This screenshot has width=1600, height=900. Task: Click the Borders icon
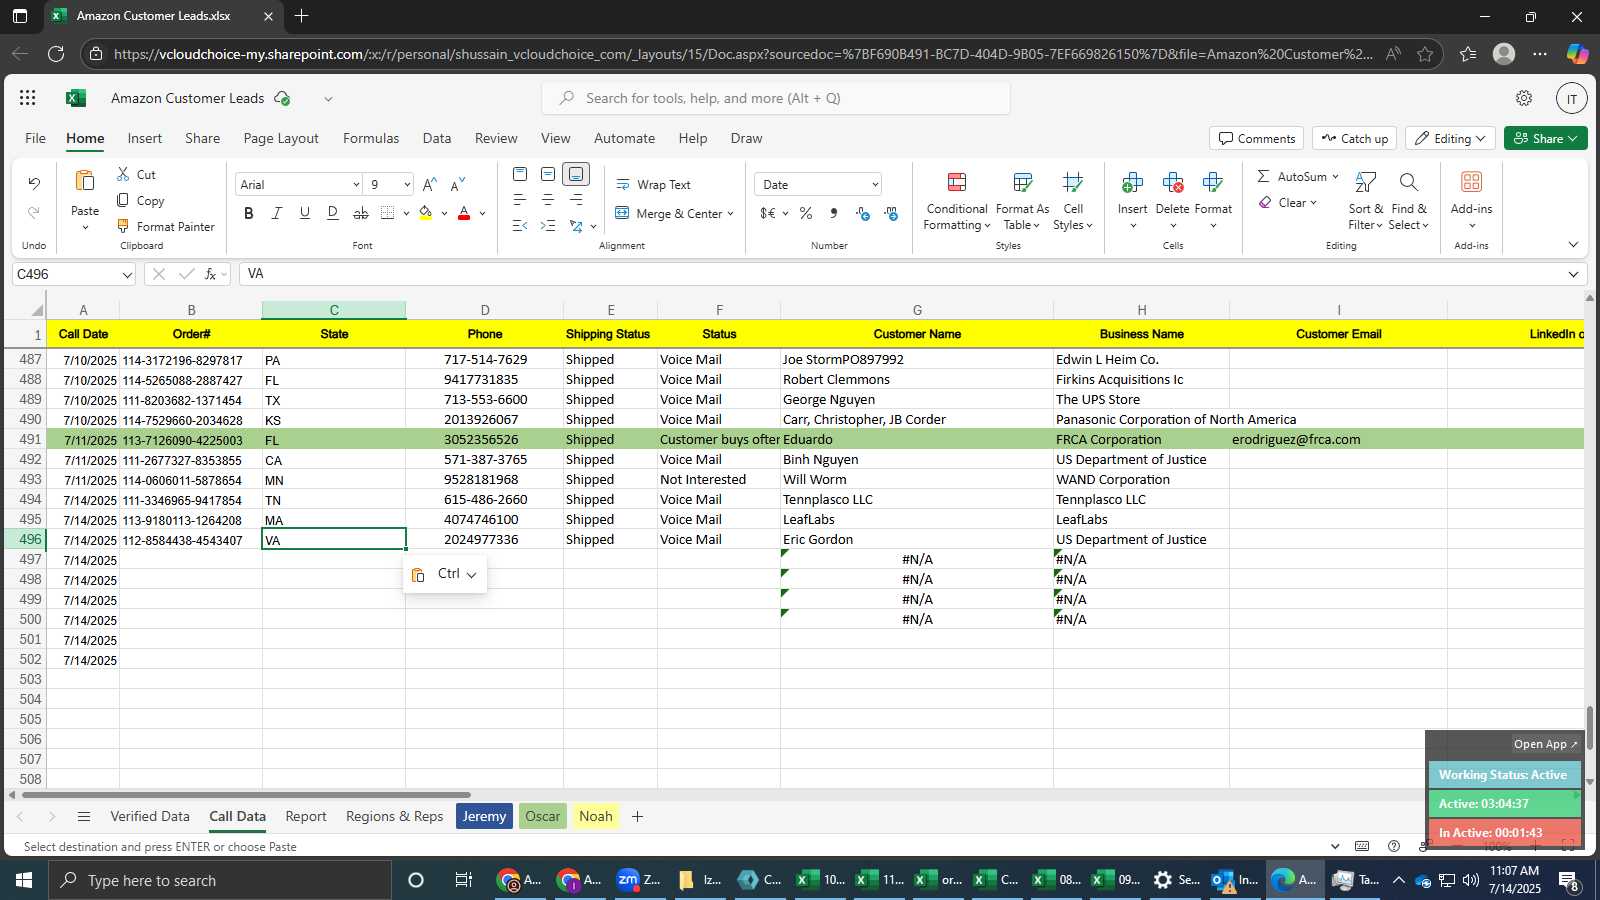[x=388, y=212]
